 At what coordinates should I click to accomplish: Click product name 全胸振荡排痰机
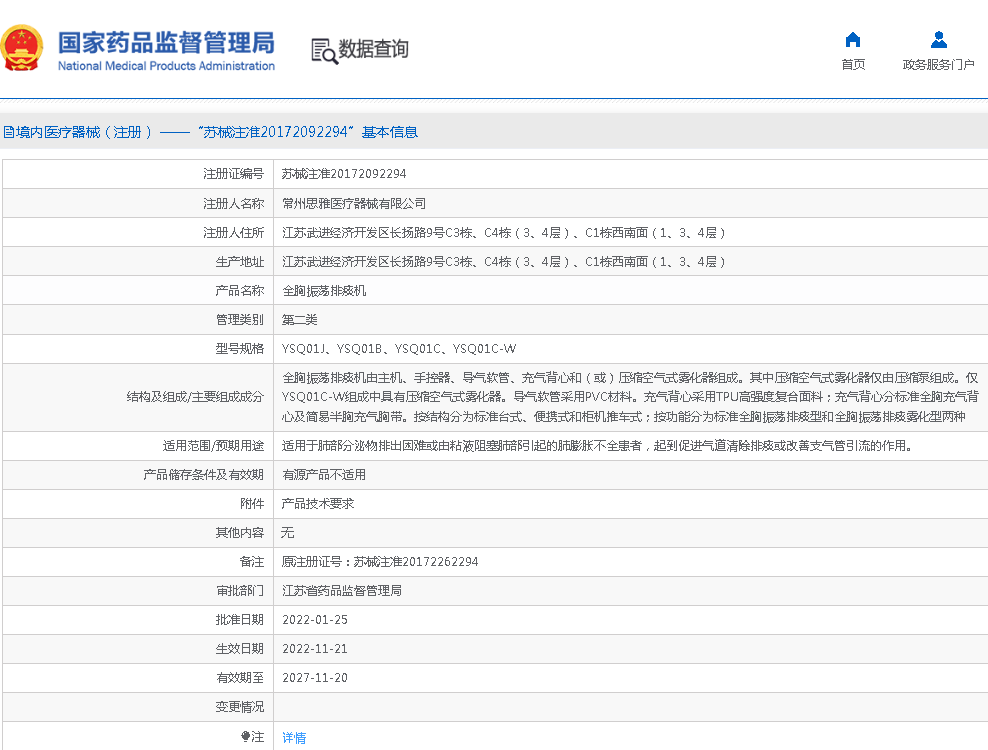click(x=324, y=291)
